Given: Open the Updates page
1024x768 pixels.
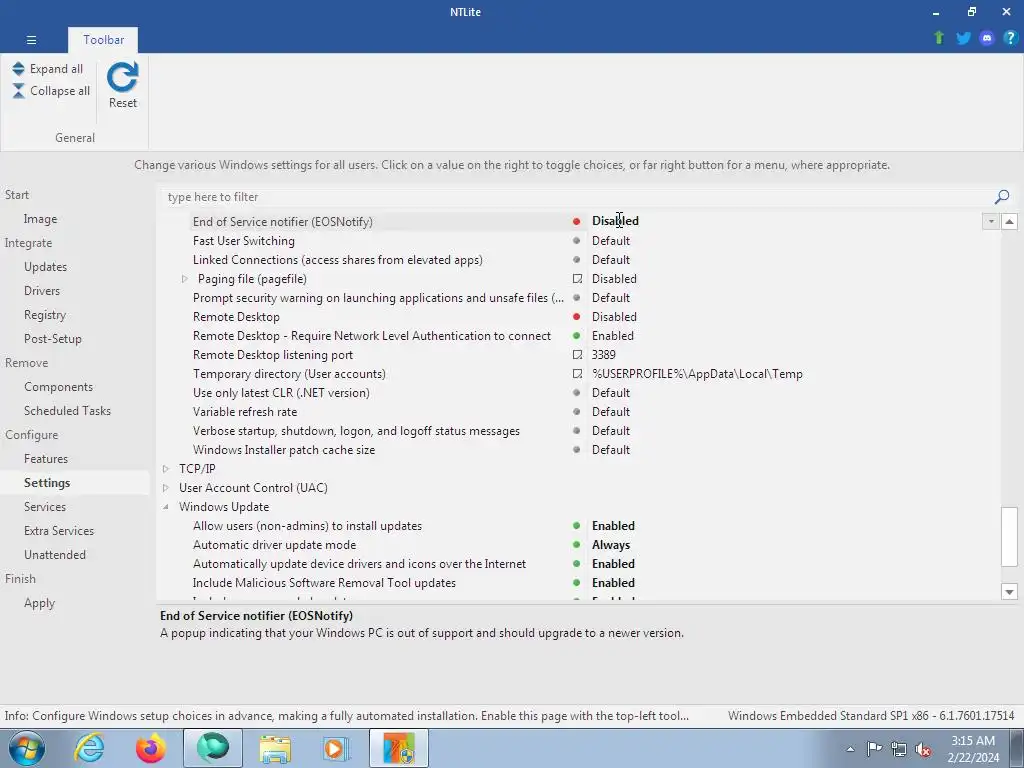Looking at the screenshot, I should click(45, 266).
